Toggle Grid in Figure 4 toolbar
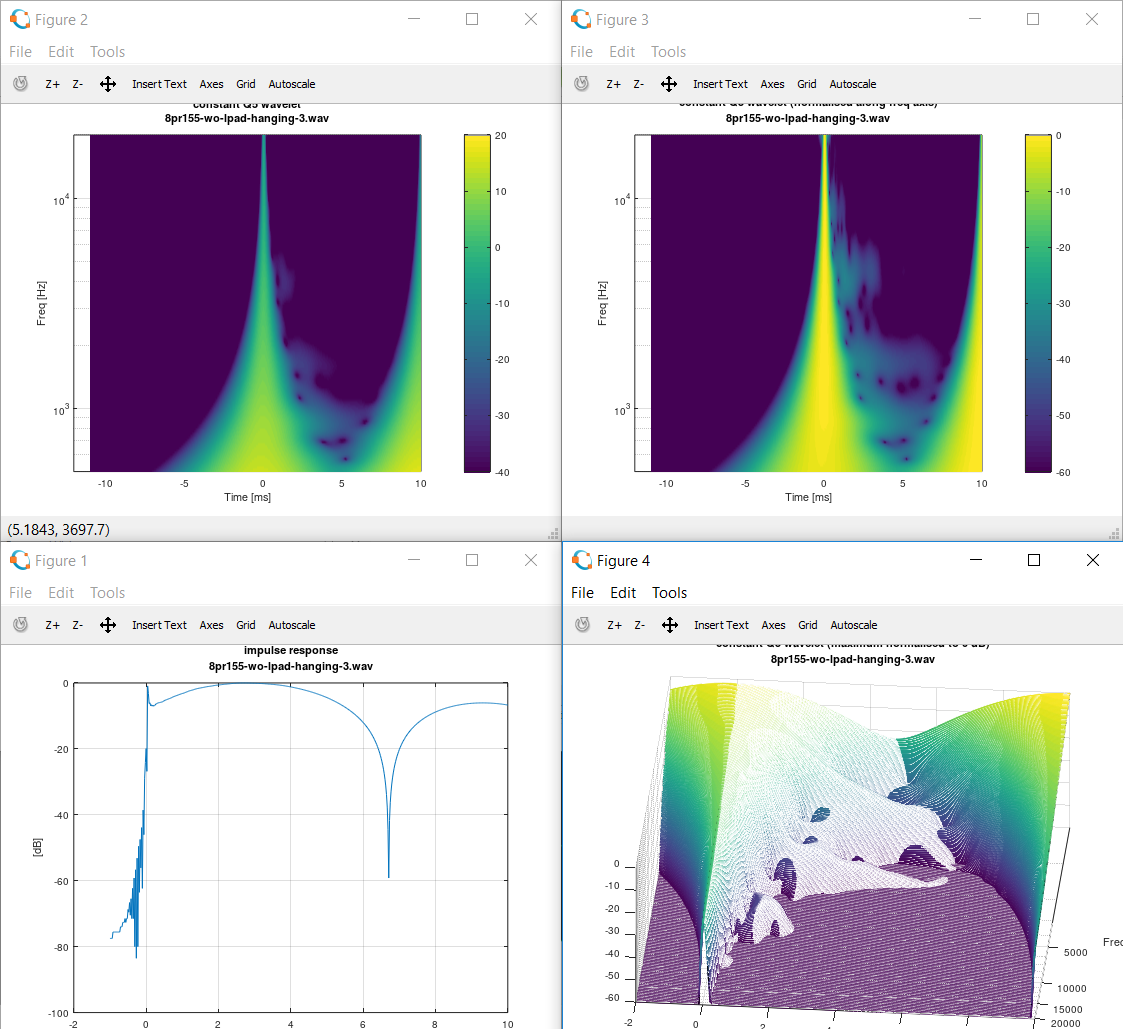 click(807, 624)
